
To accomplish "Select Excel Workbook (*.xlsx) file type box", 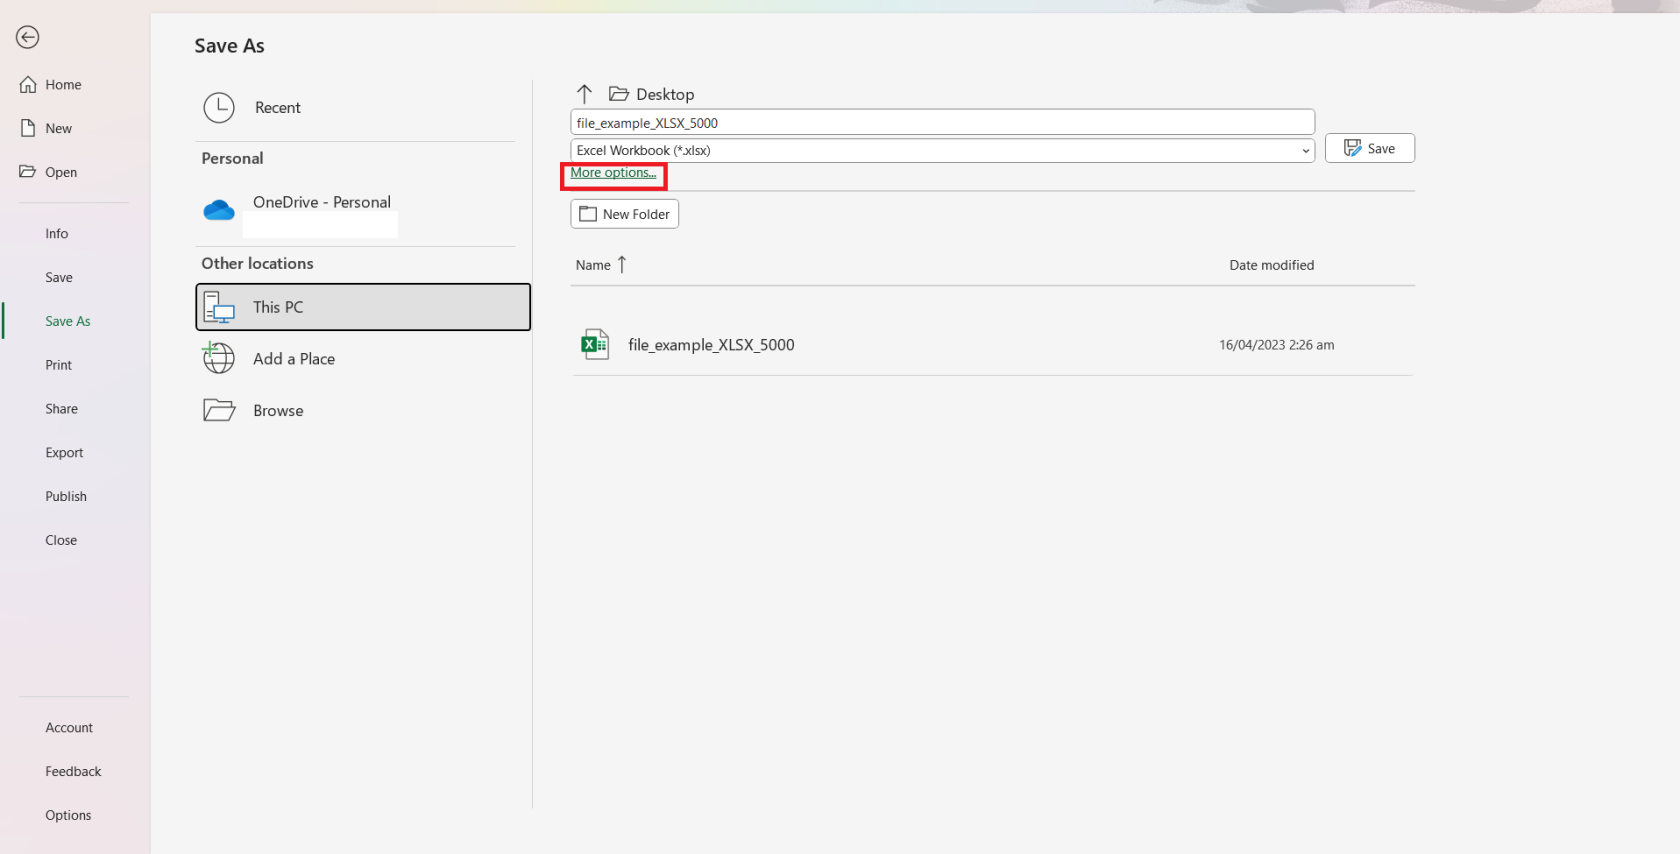I will point(942,151).
